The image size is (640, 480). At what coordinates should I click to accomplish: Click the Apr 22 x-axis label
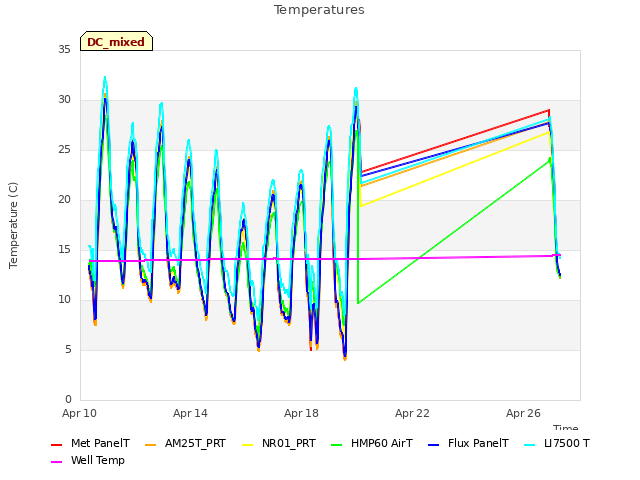point(412,413)
